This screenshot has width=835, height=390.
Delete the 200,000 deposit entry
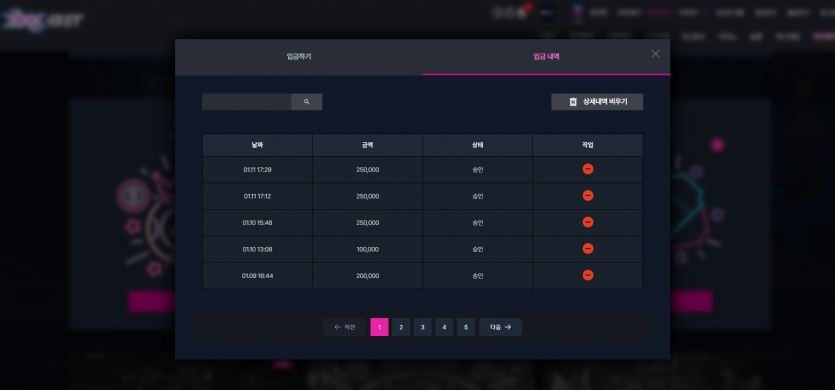click(x=588, y=275)
